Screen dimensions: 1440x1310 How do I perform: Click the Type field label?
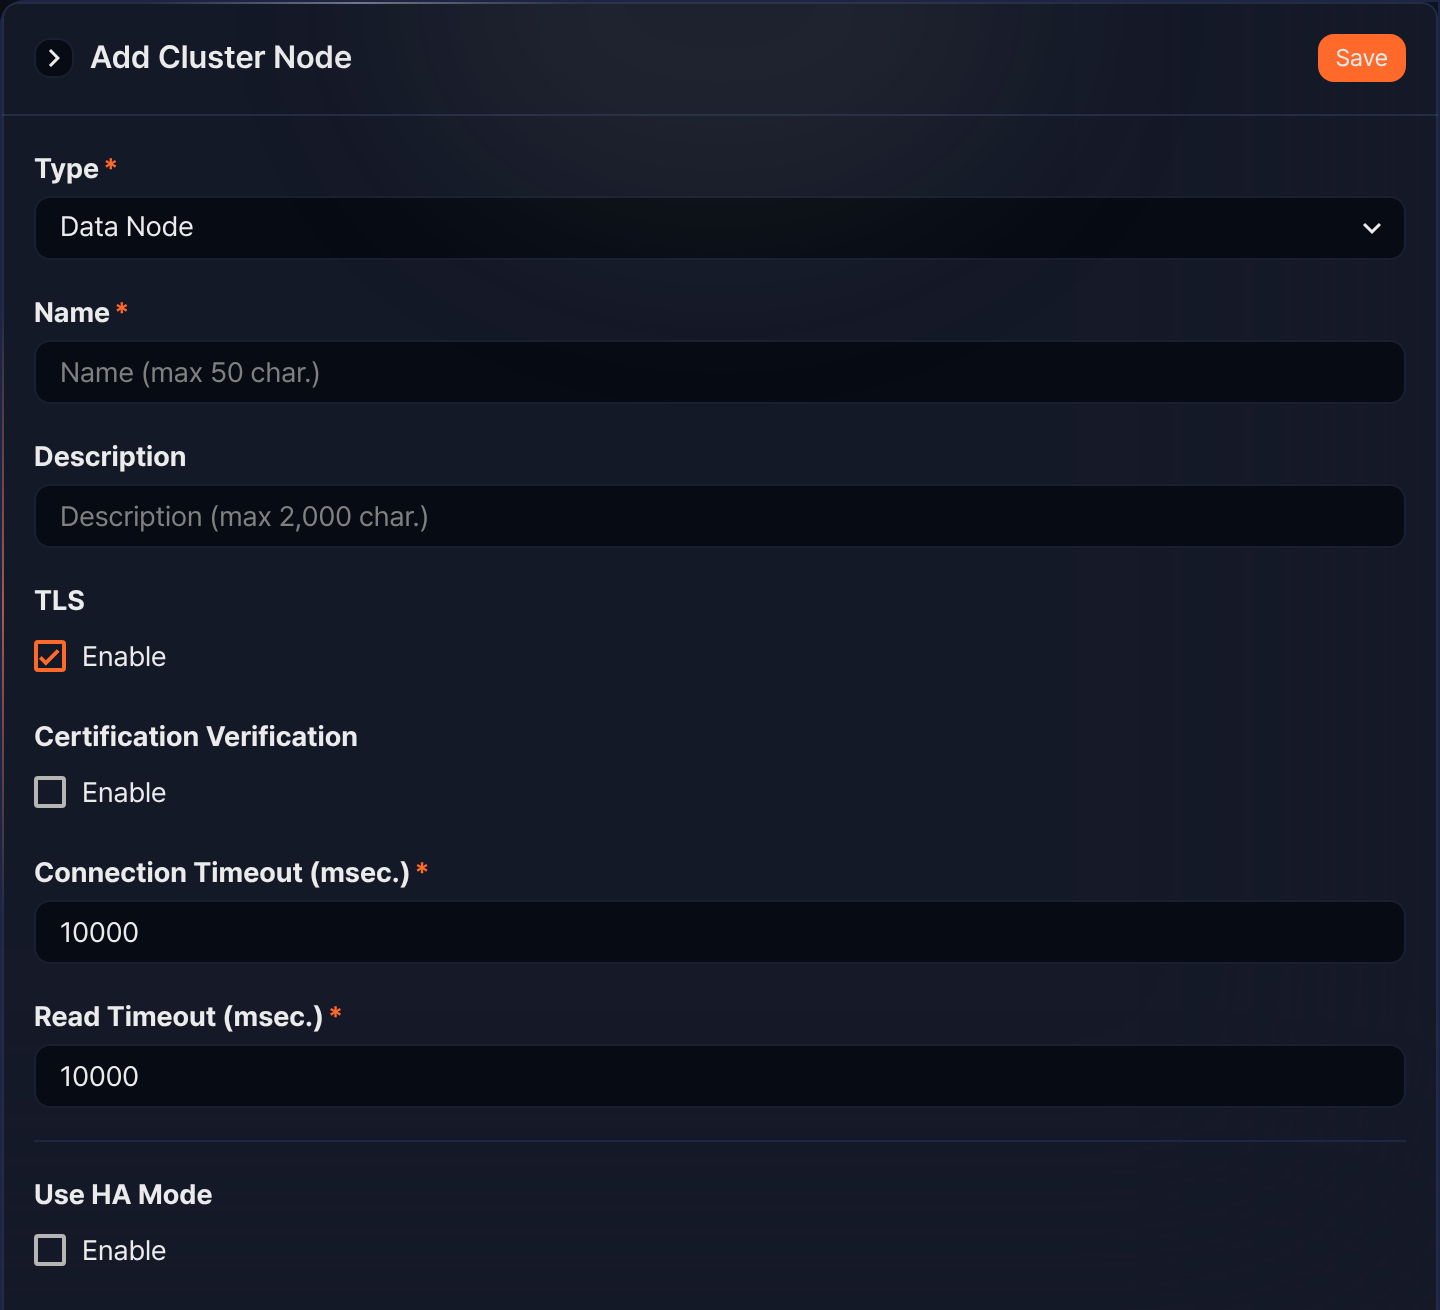(x=67, y=168)
